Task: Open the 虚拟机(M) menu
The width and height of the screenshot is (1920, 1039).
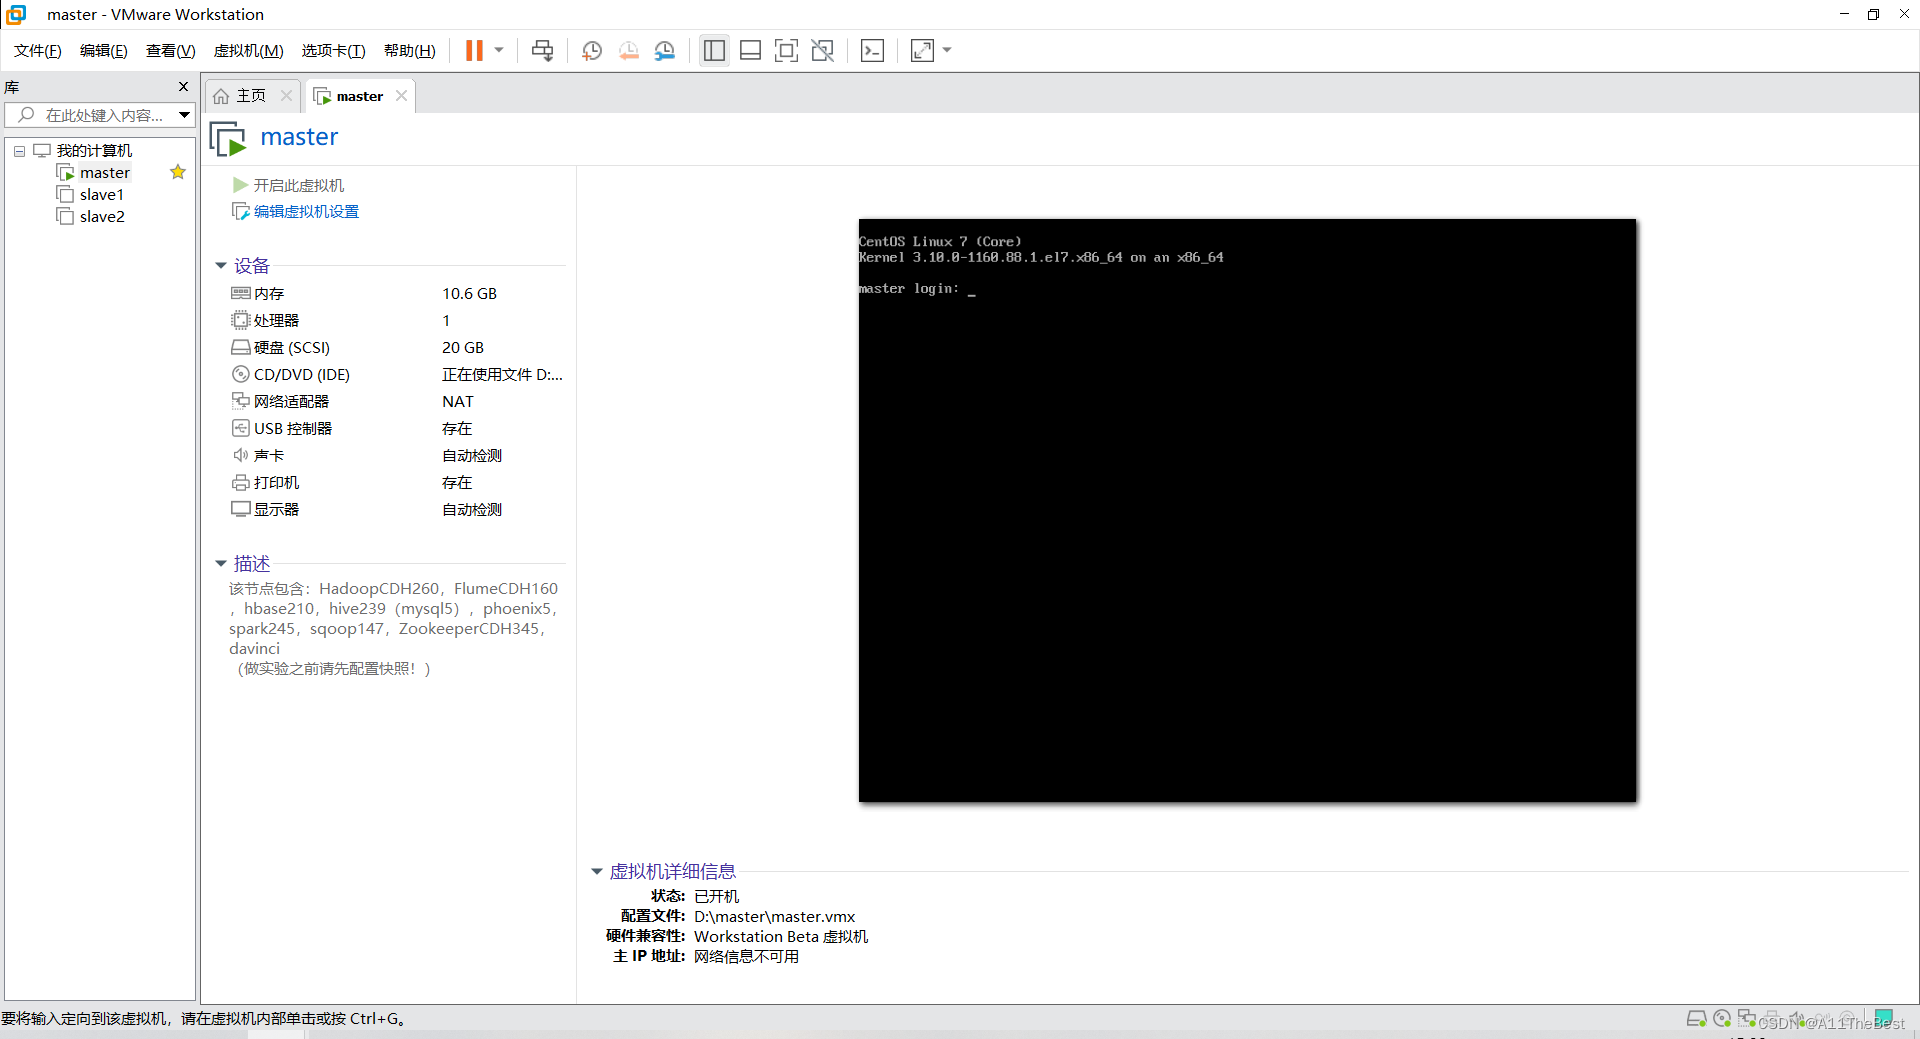Action: [249, 50]
